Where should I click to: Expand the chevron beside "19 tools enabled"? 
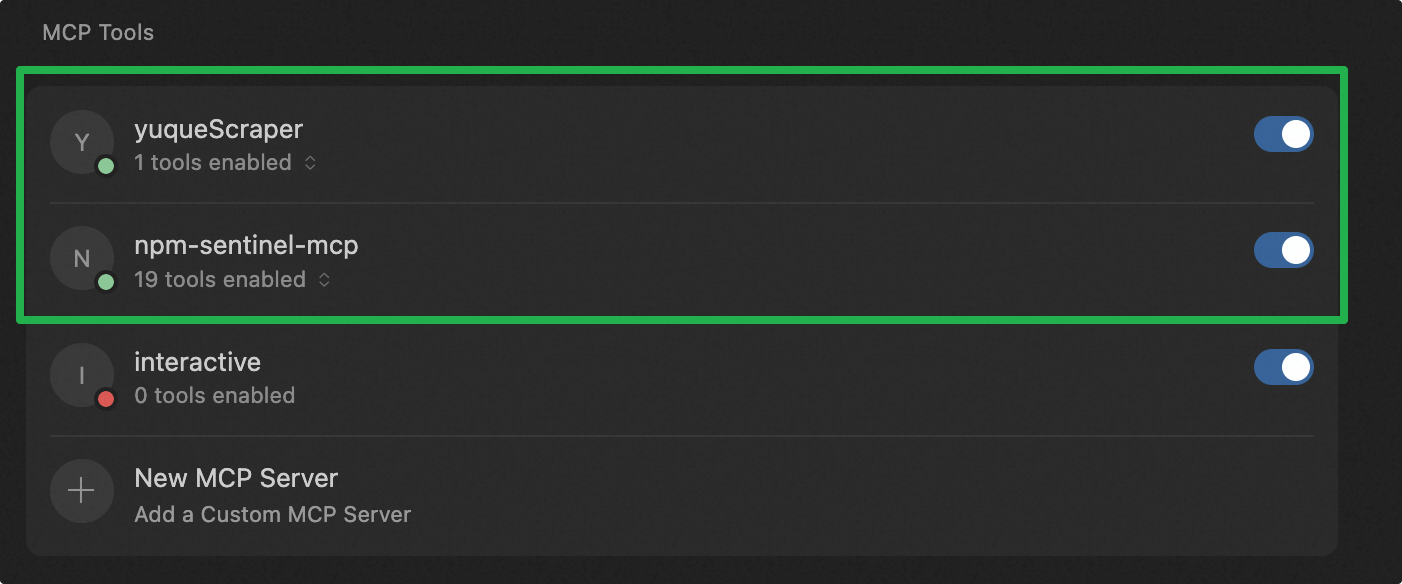point(324,280)
